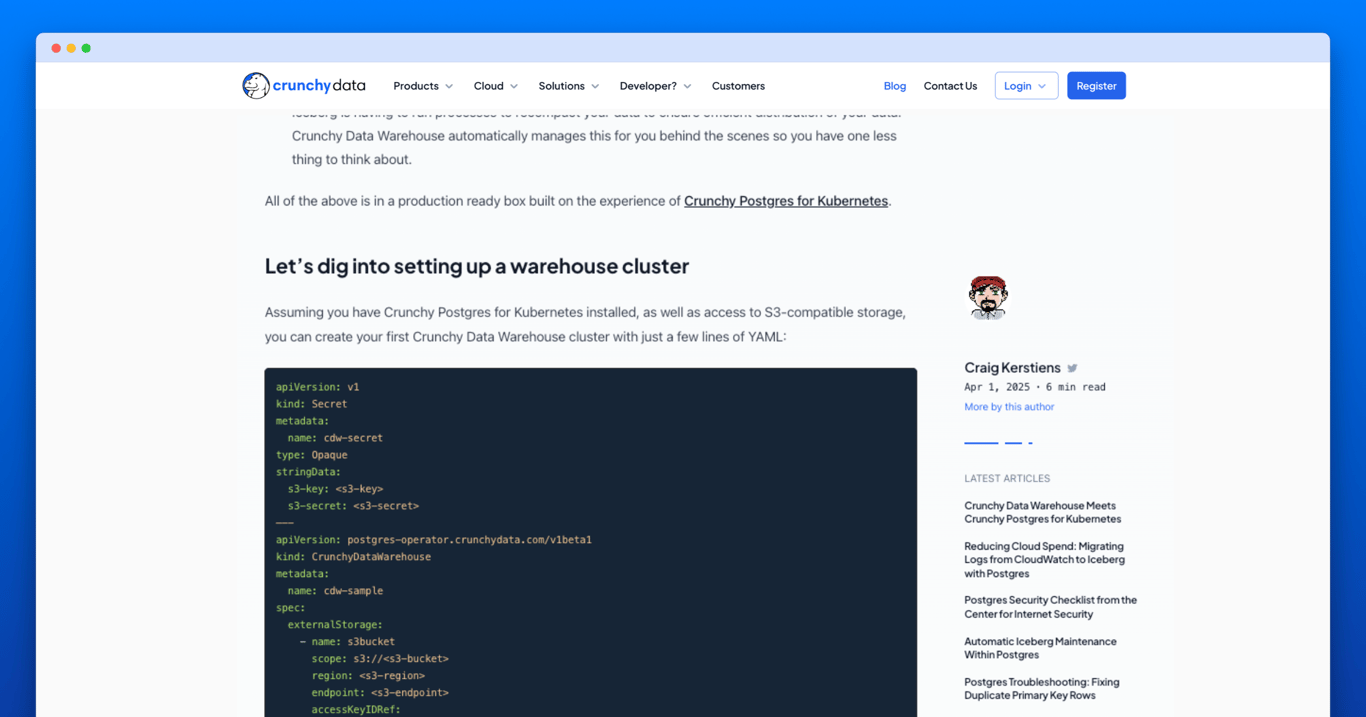The width and height of the screenshot is (1366, 717).
Task: Click the blue Register button
Action: (1096, 86)
